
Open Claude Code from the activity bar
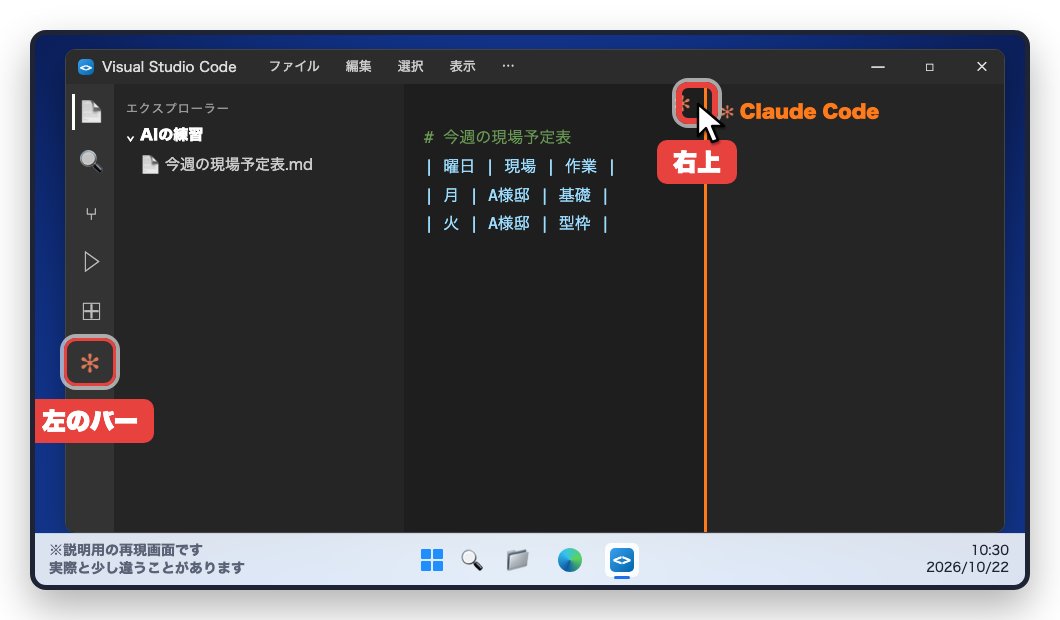[90, 362]
